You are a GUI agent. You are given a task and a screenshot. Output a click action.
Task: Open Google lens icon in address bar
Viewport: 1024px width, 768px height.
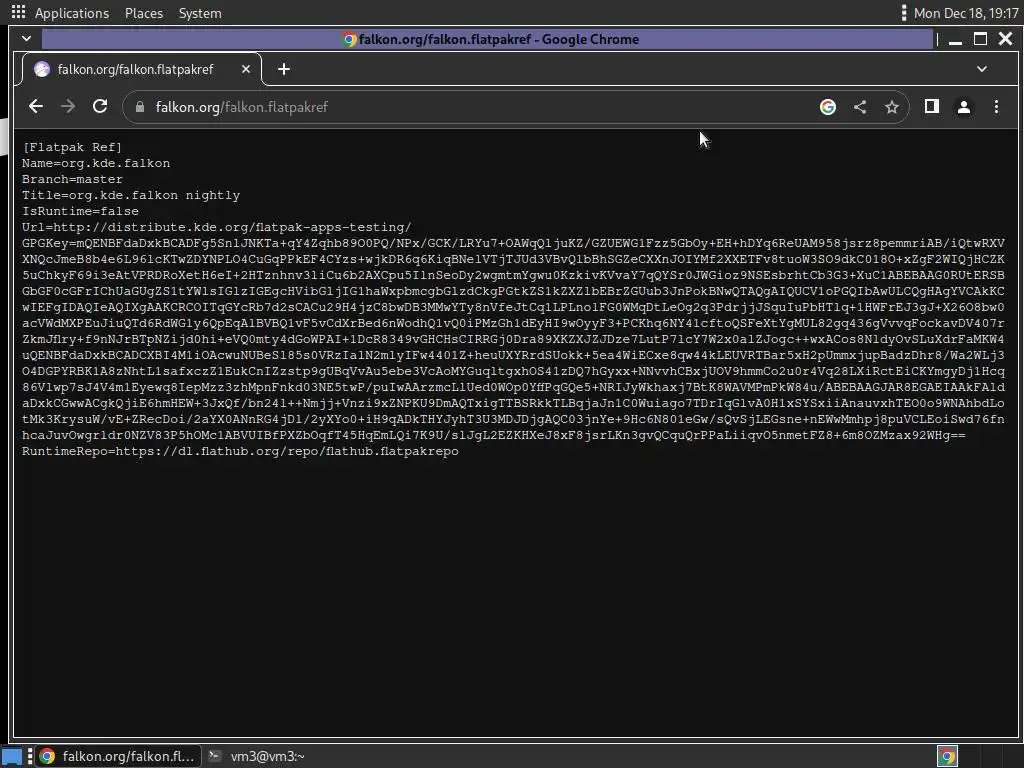pyautogui.click(x=827, y=107)
